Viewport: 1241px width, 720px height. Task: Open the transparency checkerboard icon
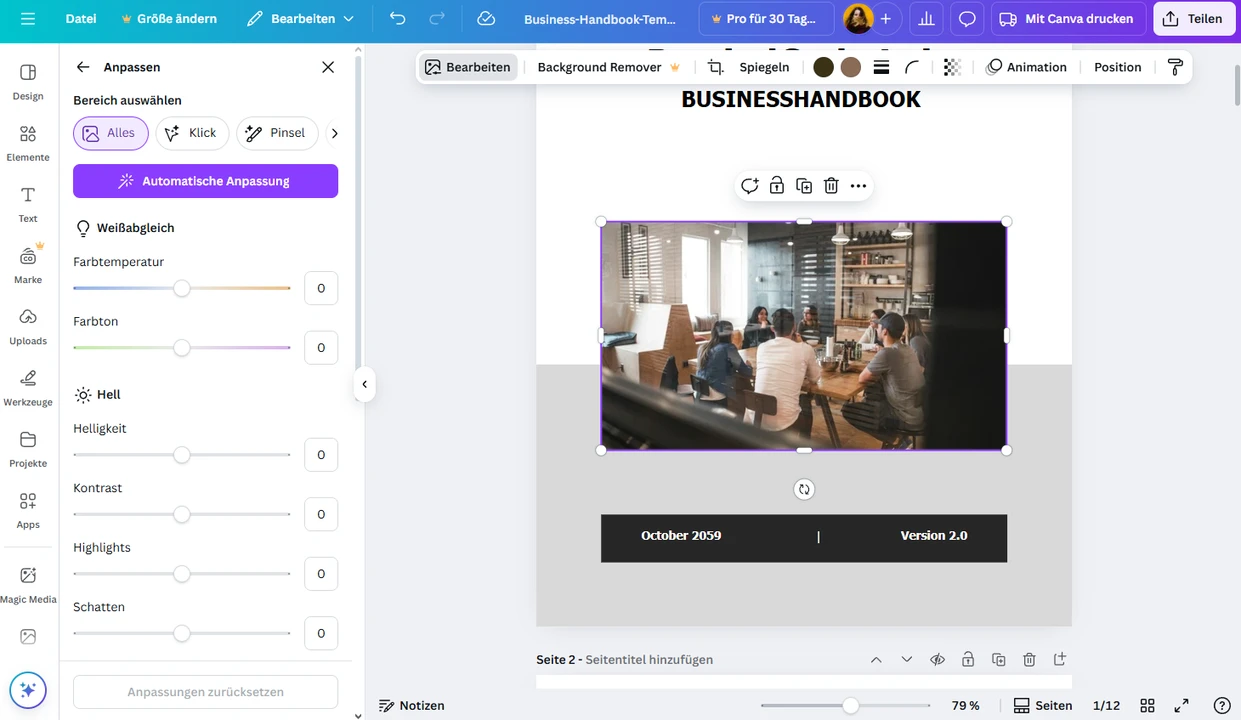[x=952, y=67]
